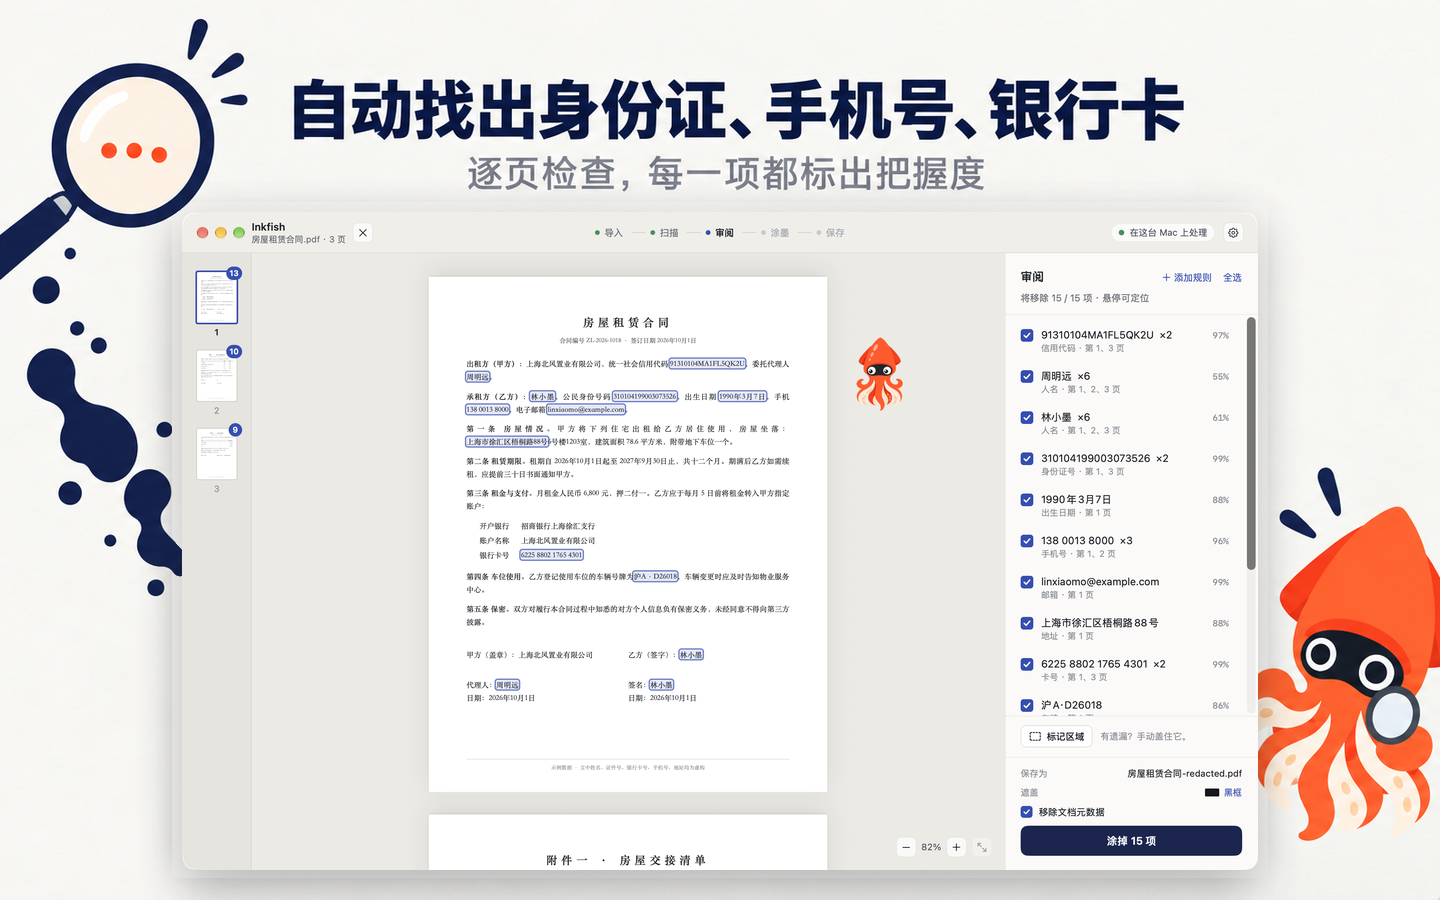Go to the 保存 save step
The image size is (1440, 900).
click(x=831, y=233)
